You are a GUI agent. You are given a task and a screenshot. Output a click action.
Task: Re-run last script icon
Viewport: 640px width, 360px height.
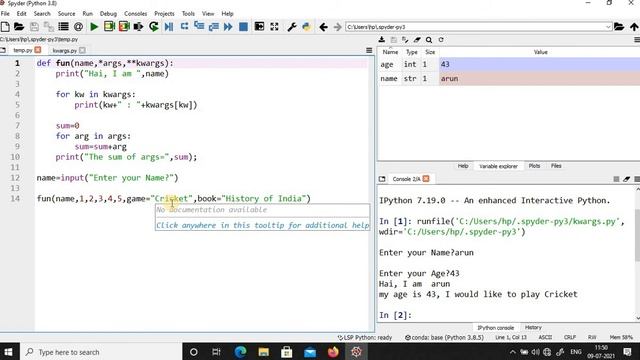coord(153,27)
